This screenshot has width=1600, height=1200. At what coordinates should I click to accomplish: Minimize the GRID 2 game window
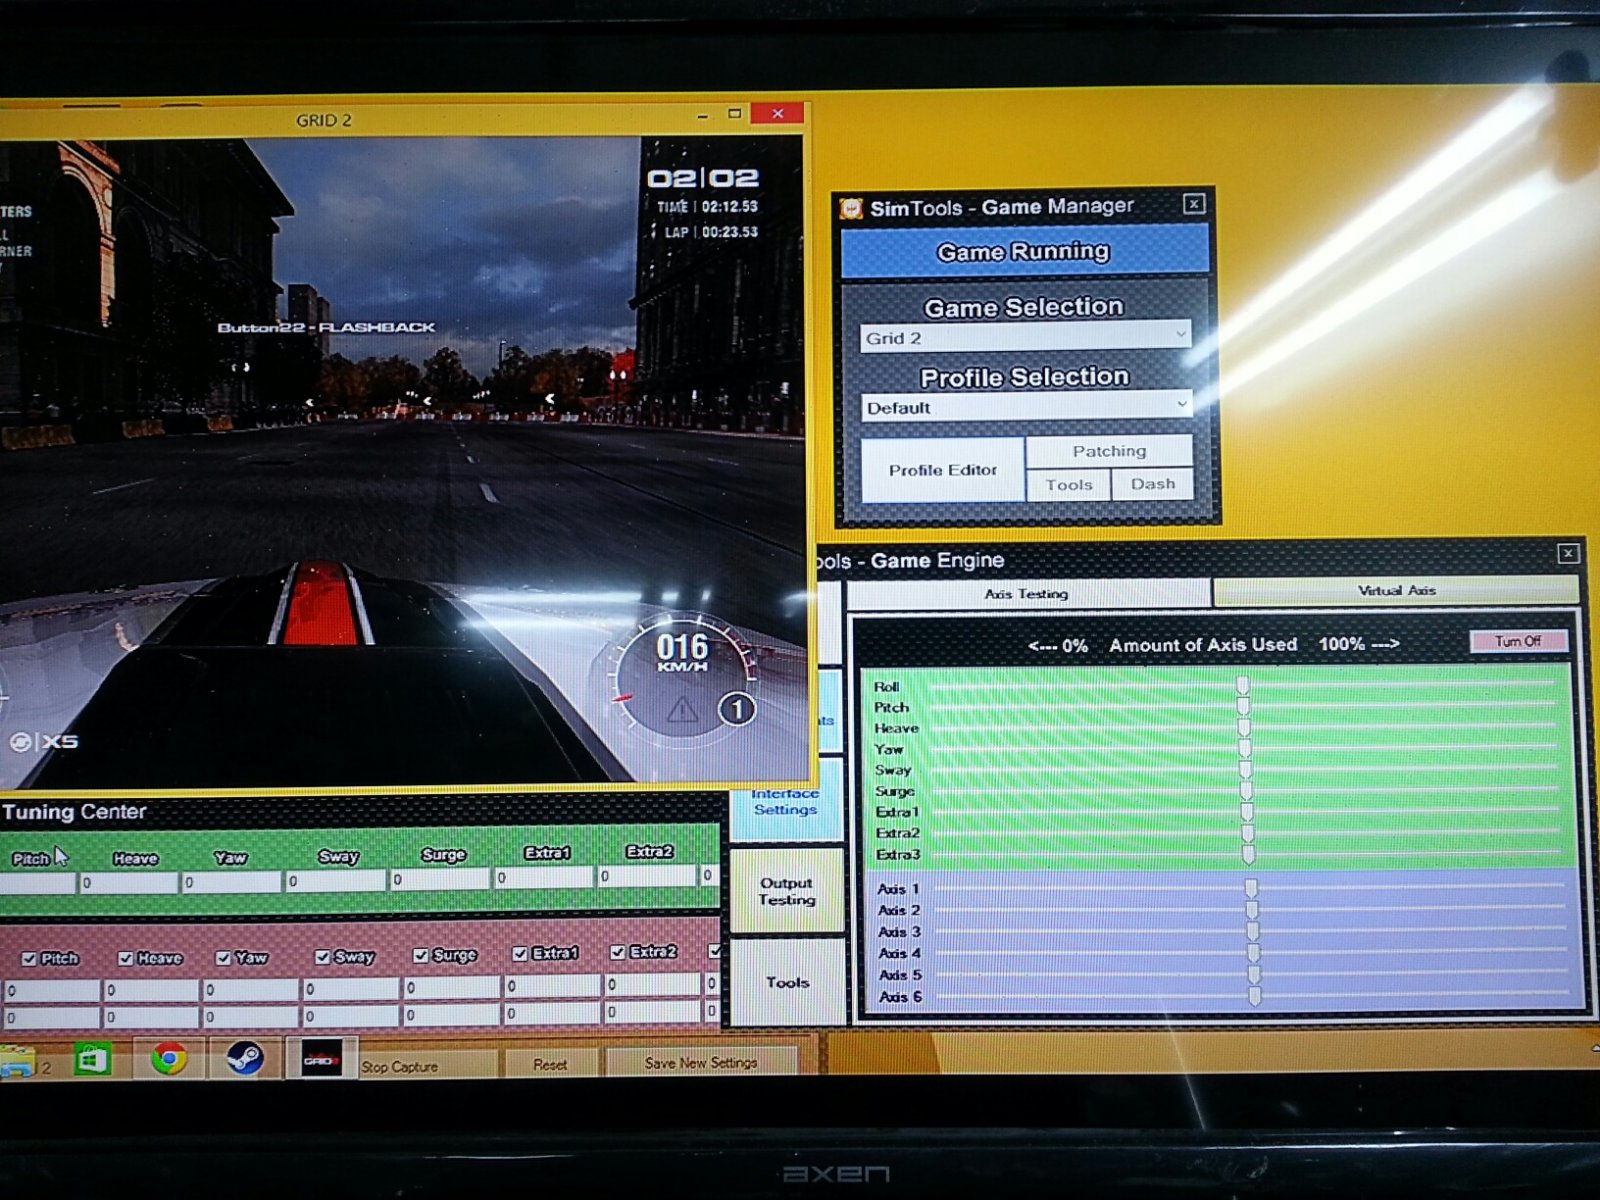point(703,116)
